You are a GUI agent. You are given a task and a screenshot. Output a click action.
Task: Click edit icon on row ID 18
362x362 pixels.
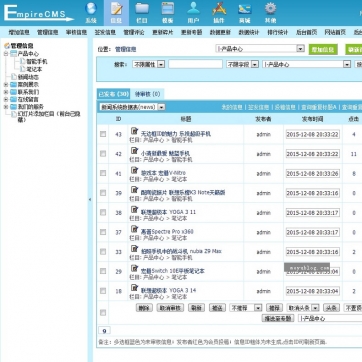(x=134, y=288)
